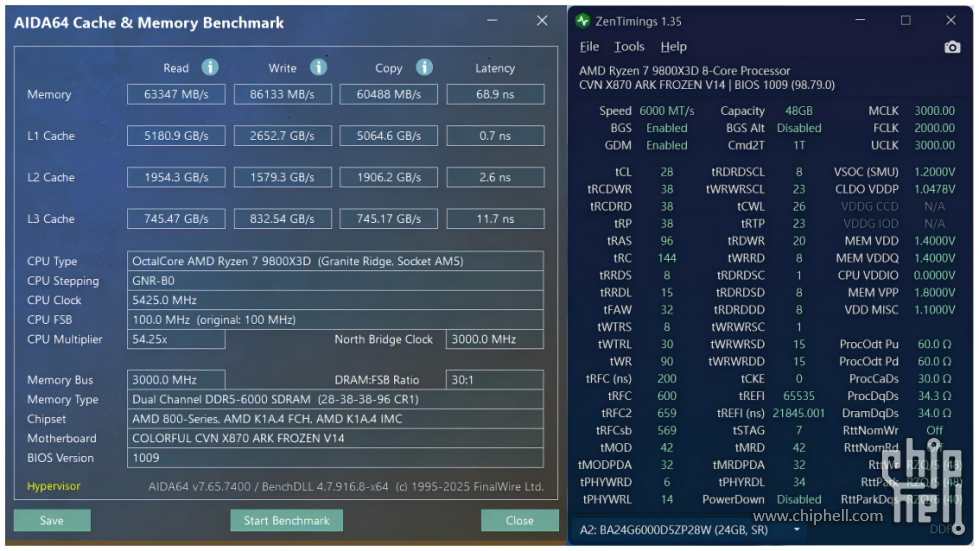The image size is (979, 551).
Task: Click the VSOC (SMU) value 1.2000V
Action: tap(934, 172)
